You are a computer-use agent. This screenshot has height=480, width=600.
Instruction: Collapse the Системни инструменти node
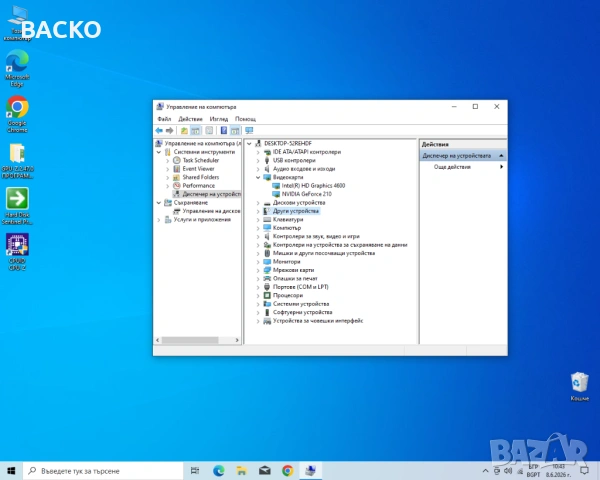tap(159, 152)
